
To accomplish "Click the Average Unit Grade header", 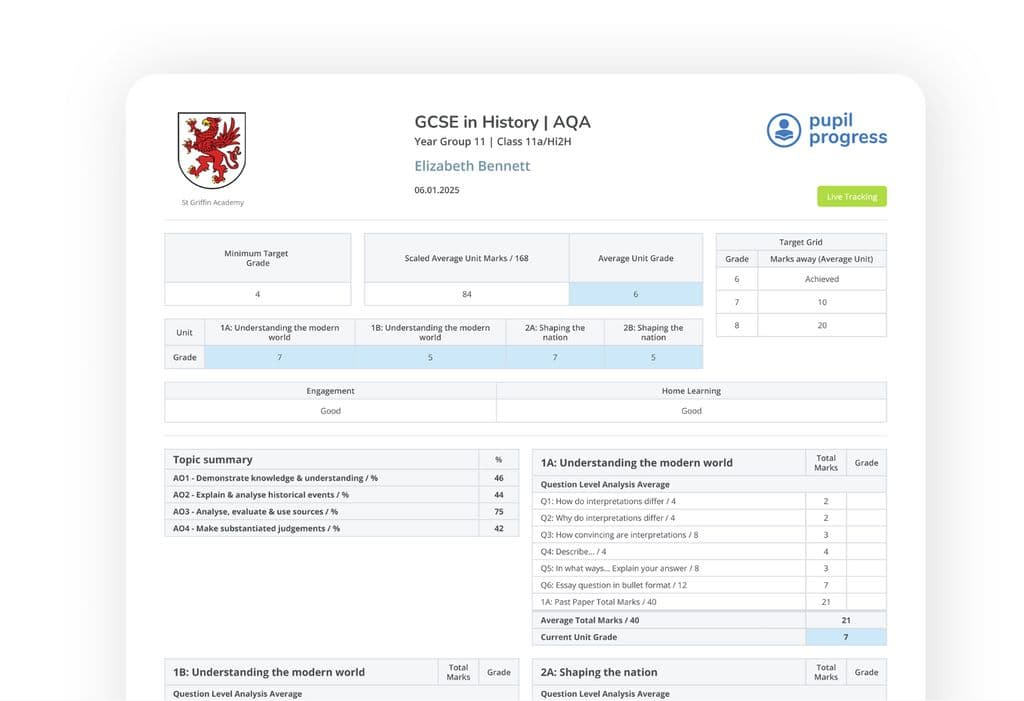I will pyautogui.click(x=635, y=258).
